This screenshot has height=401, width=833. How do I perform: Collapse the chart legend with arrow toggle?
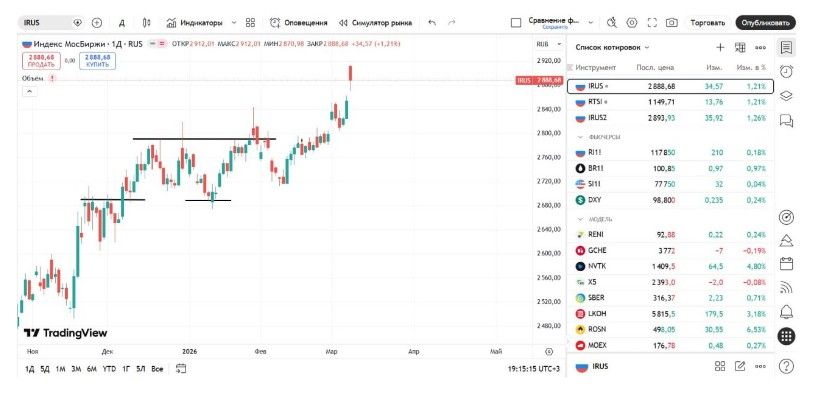click(x=29, y=91)
